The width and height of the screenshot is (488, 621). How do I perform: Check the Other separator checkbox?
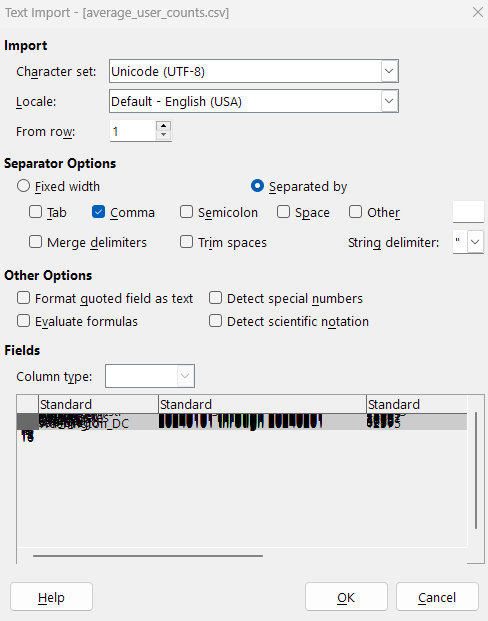coord(355,212)
